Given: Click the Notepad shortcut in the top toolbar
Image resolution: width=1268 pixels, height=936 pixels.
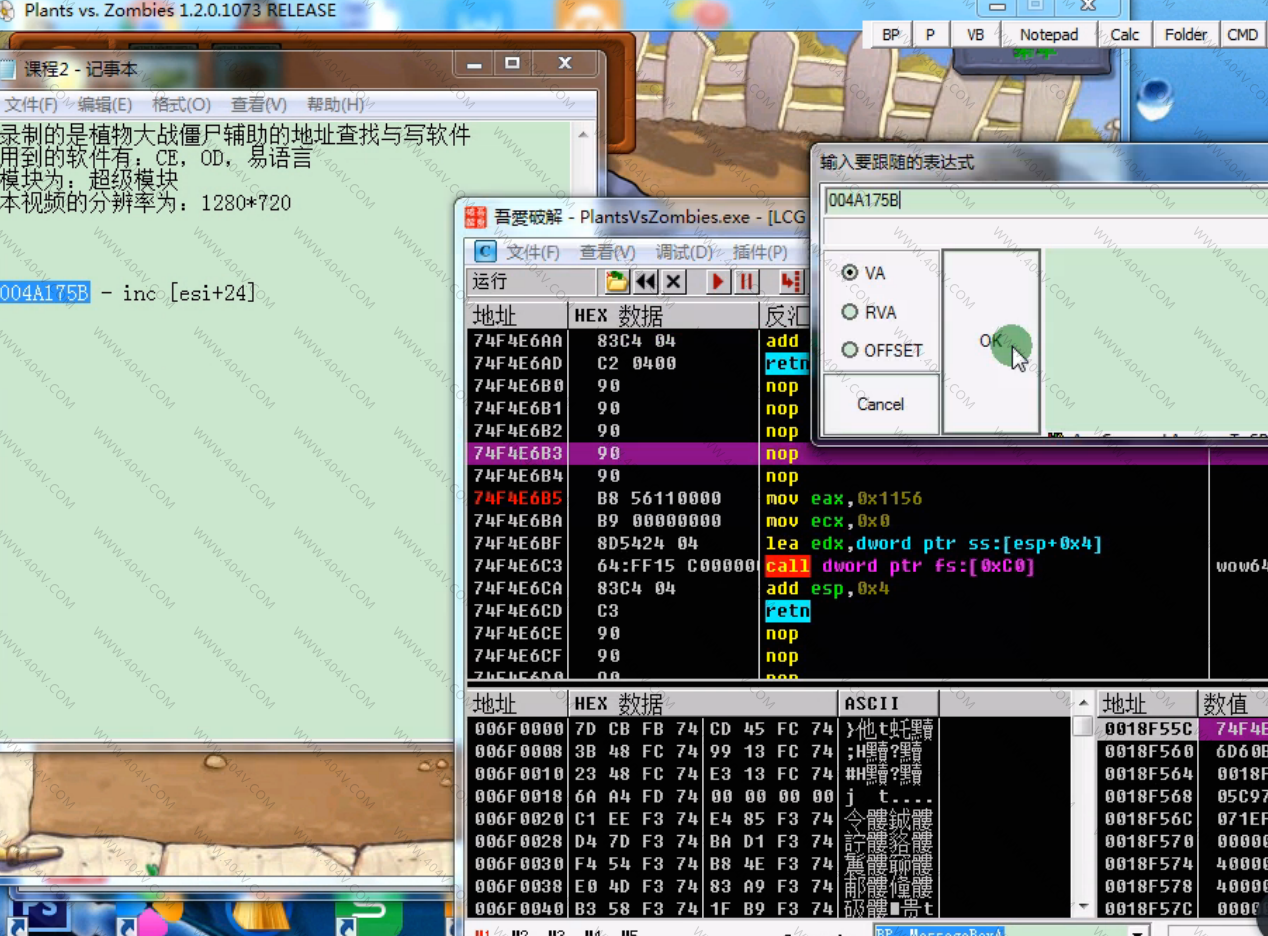Looking at the screenshot, I should 1048,34.
